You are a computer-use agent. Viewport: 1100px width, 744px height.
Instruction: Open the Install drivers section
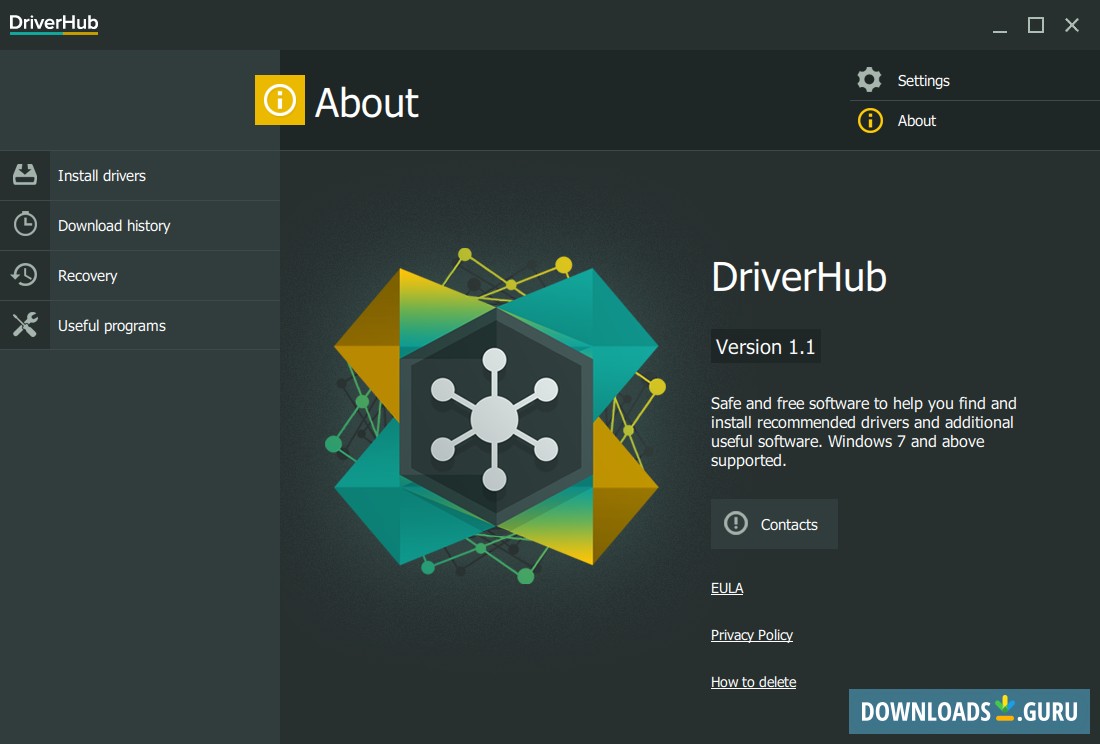tap(140, 175)
